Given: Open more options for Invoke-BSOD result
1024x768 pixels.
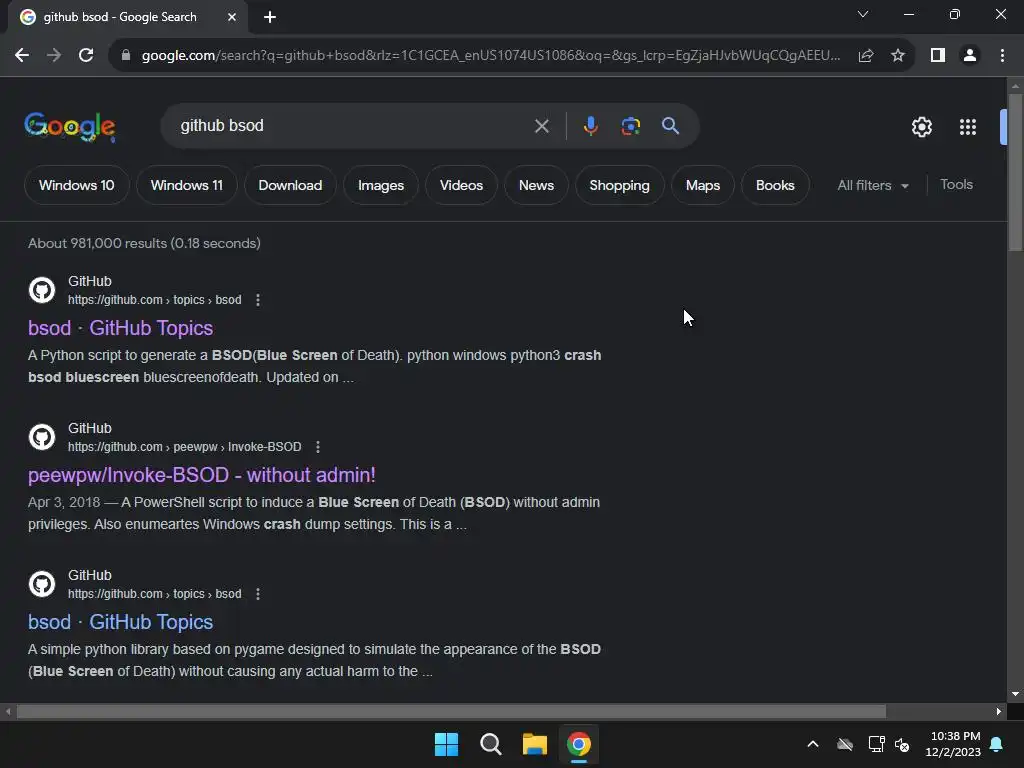Looking at the screenshot, I should pyautogui.click(x=318, y=447).
